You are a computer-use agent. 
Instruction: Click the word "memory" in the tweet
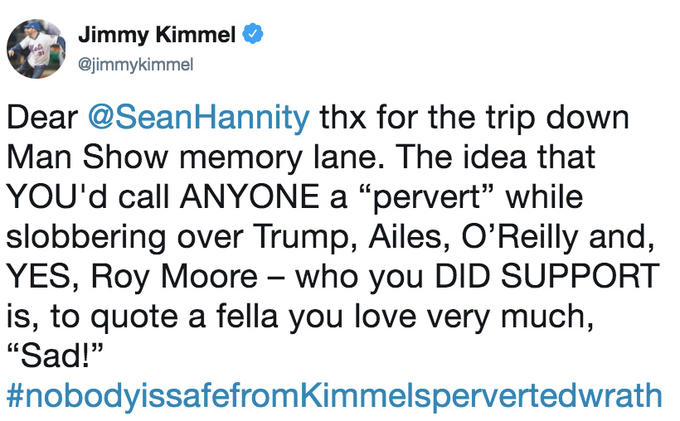click(241, 158)
